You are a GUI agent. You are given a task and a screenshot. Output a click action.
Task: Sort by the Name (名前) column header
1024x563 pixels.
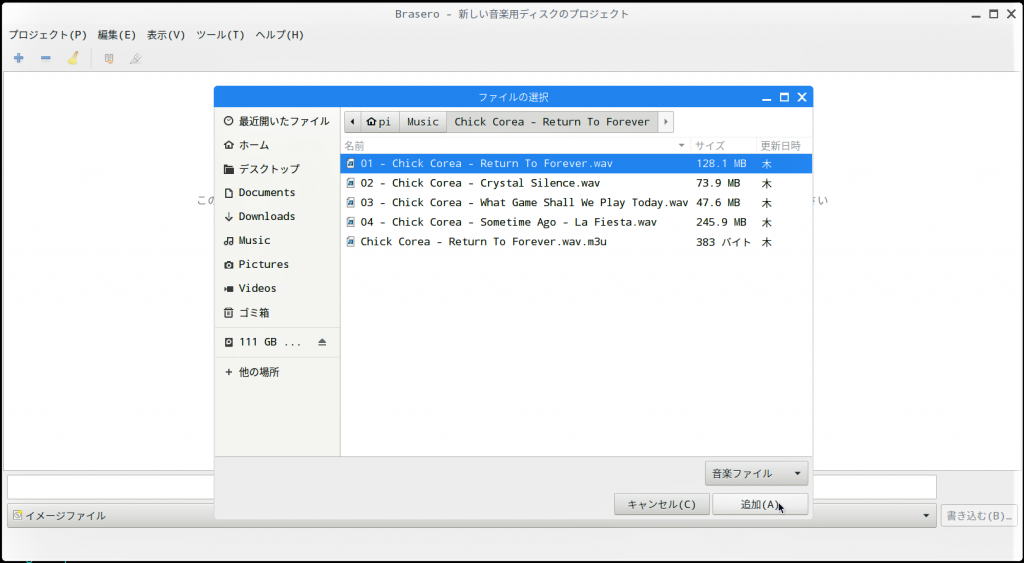coord(515,146)
